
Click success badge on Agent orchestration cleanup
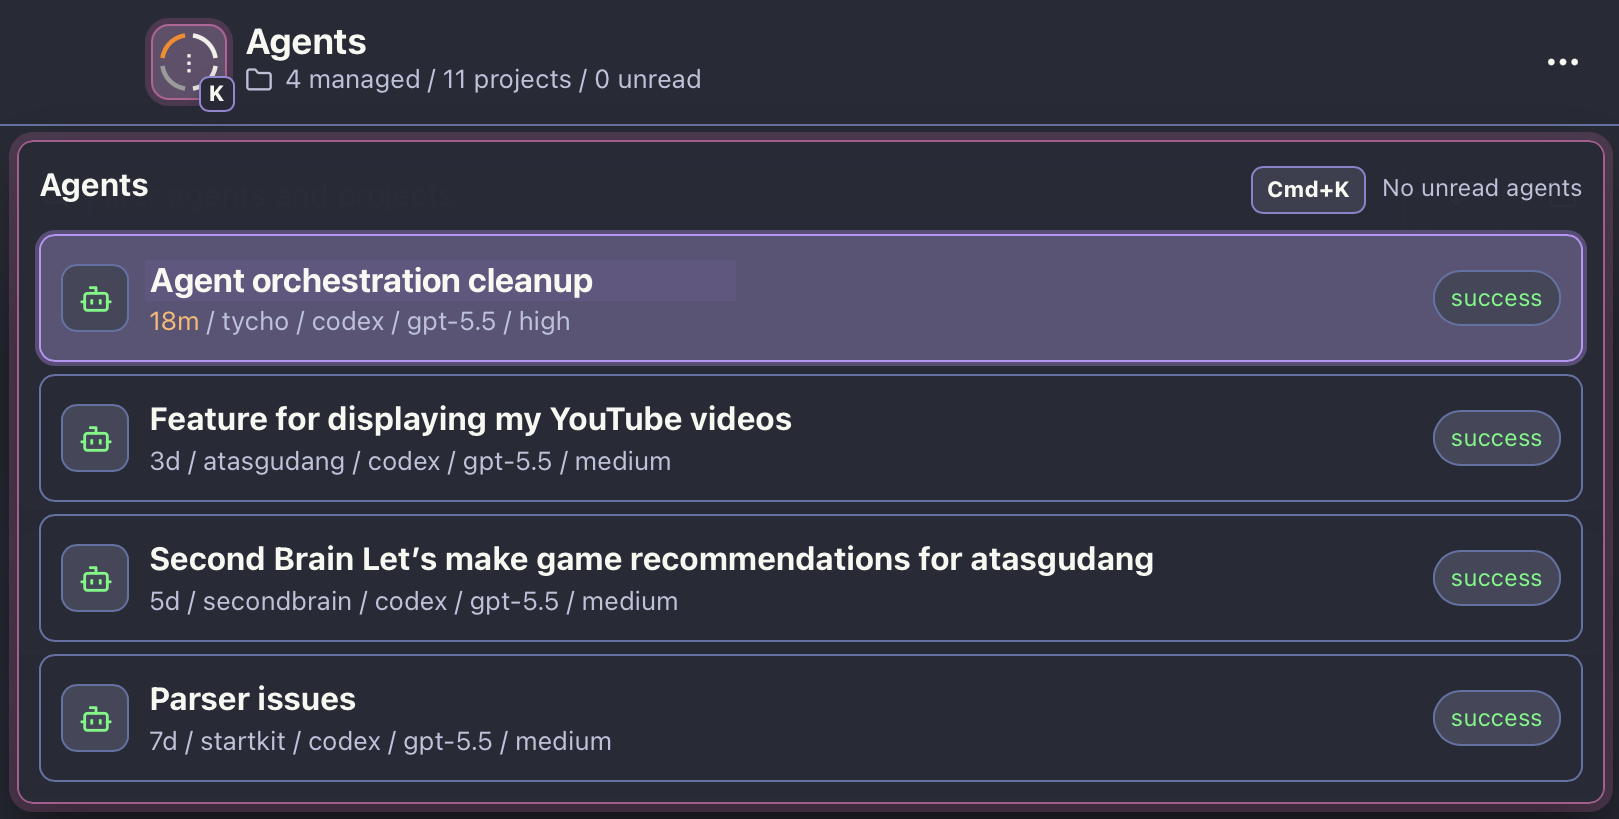tap(1496, 298)
